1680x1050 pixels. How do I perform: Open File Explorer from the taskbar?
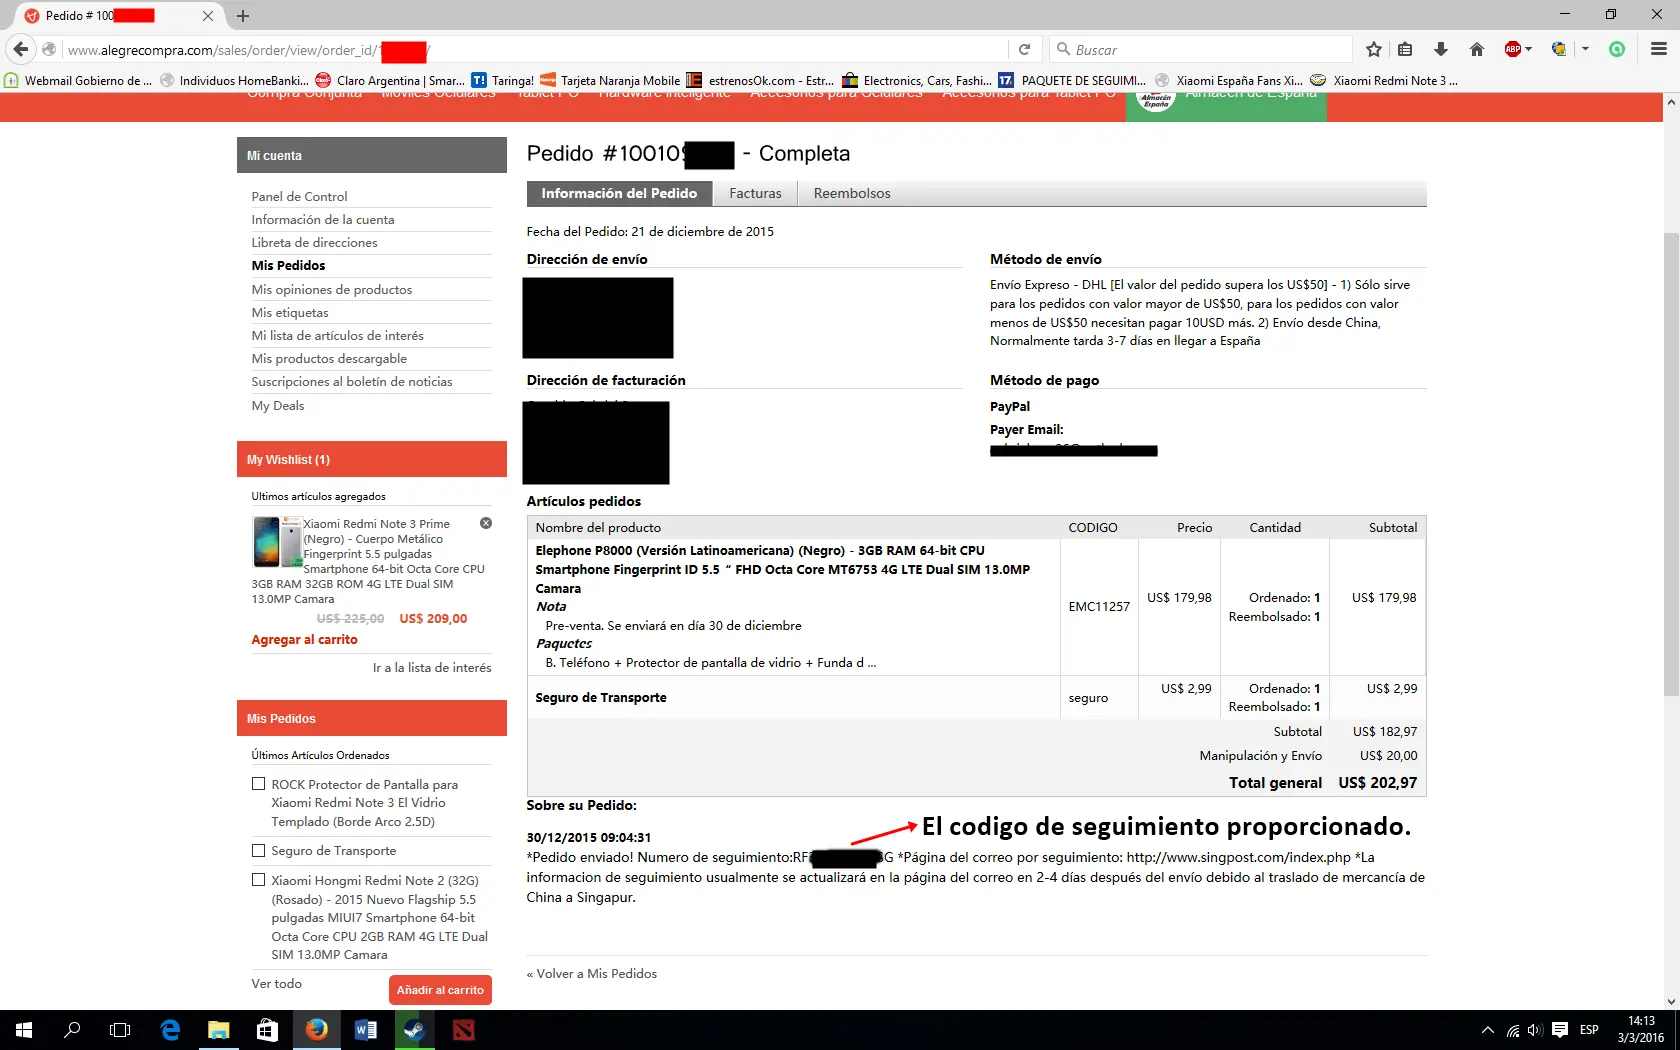tap(218, 1030)
